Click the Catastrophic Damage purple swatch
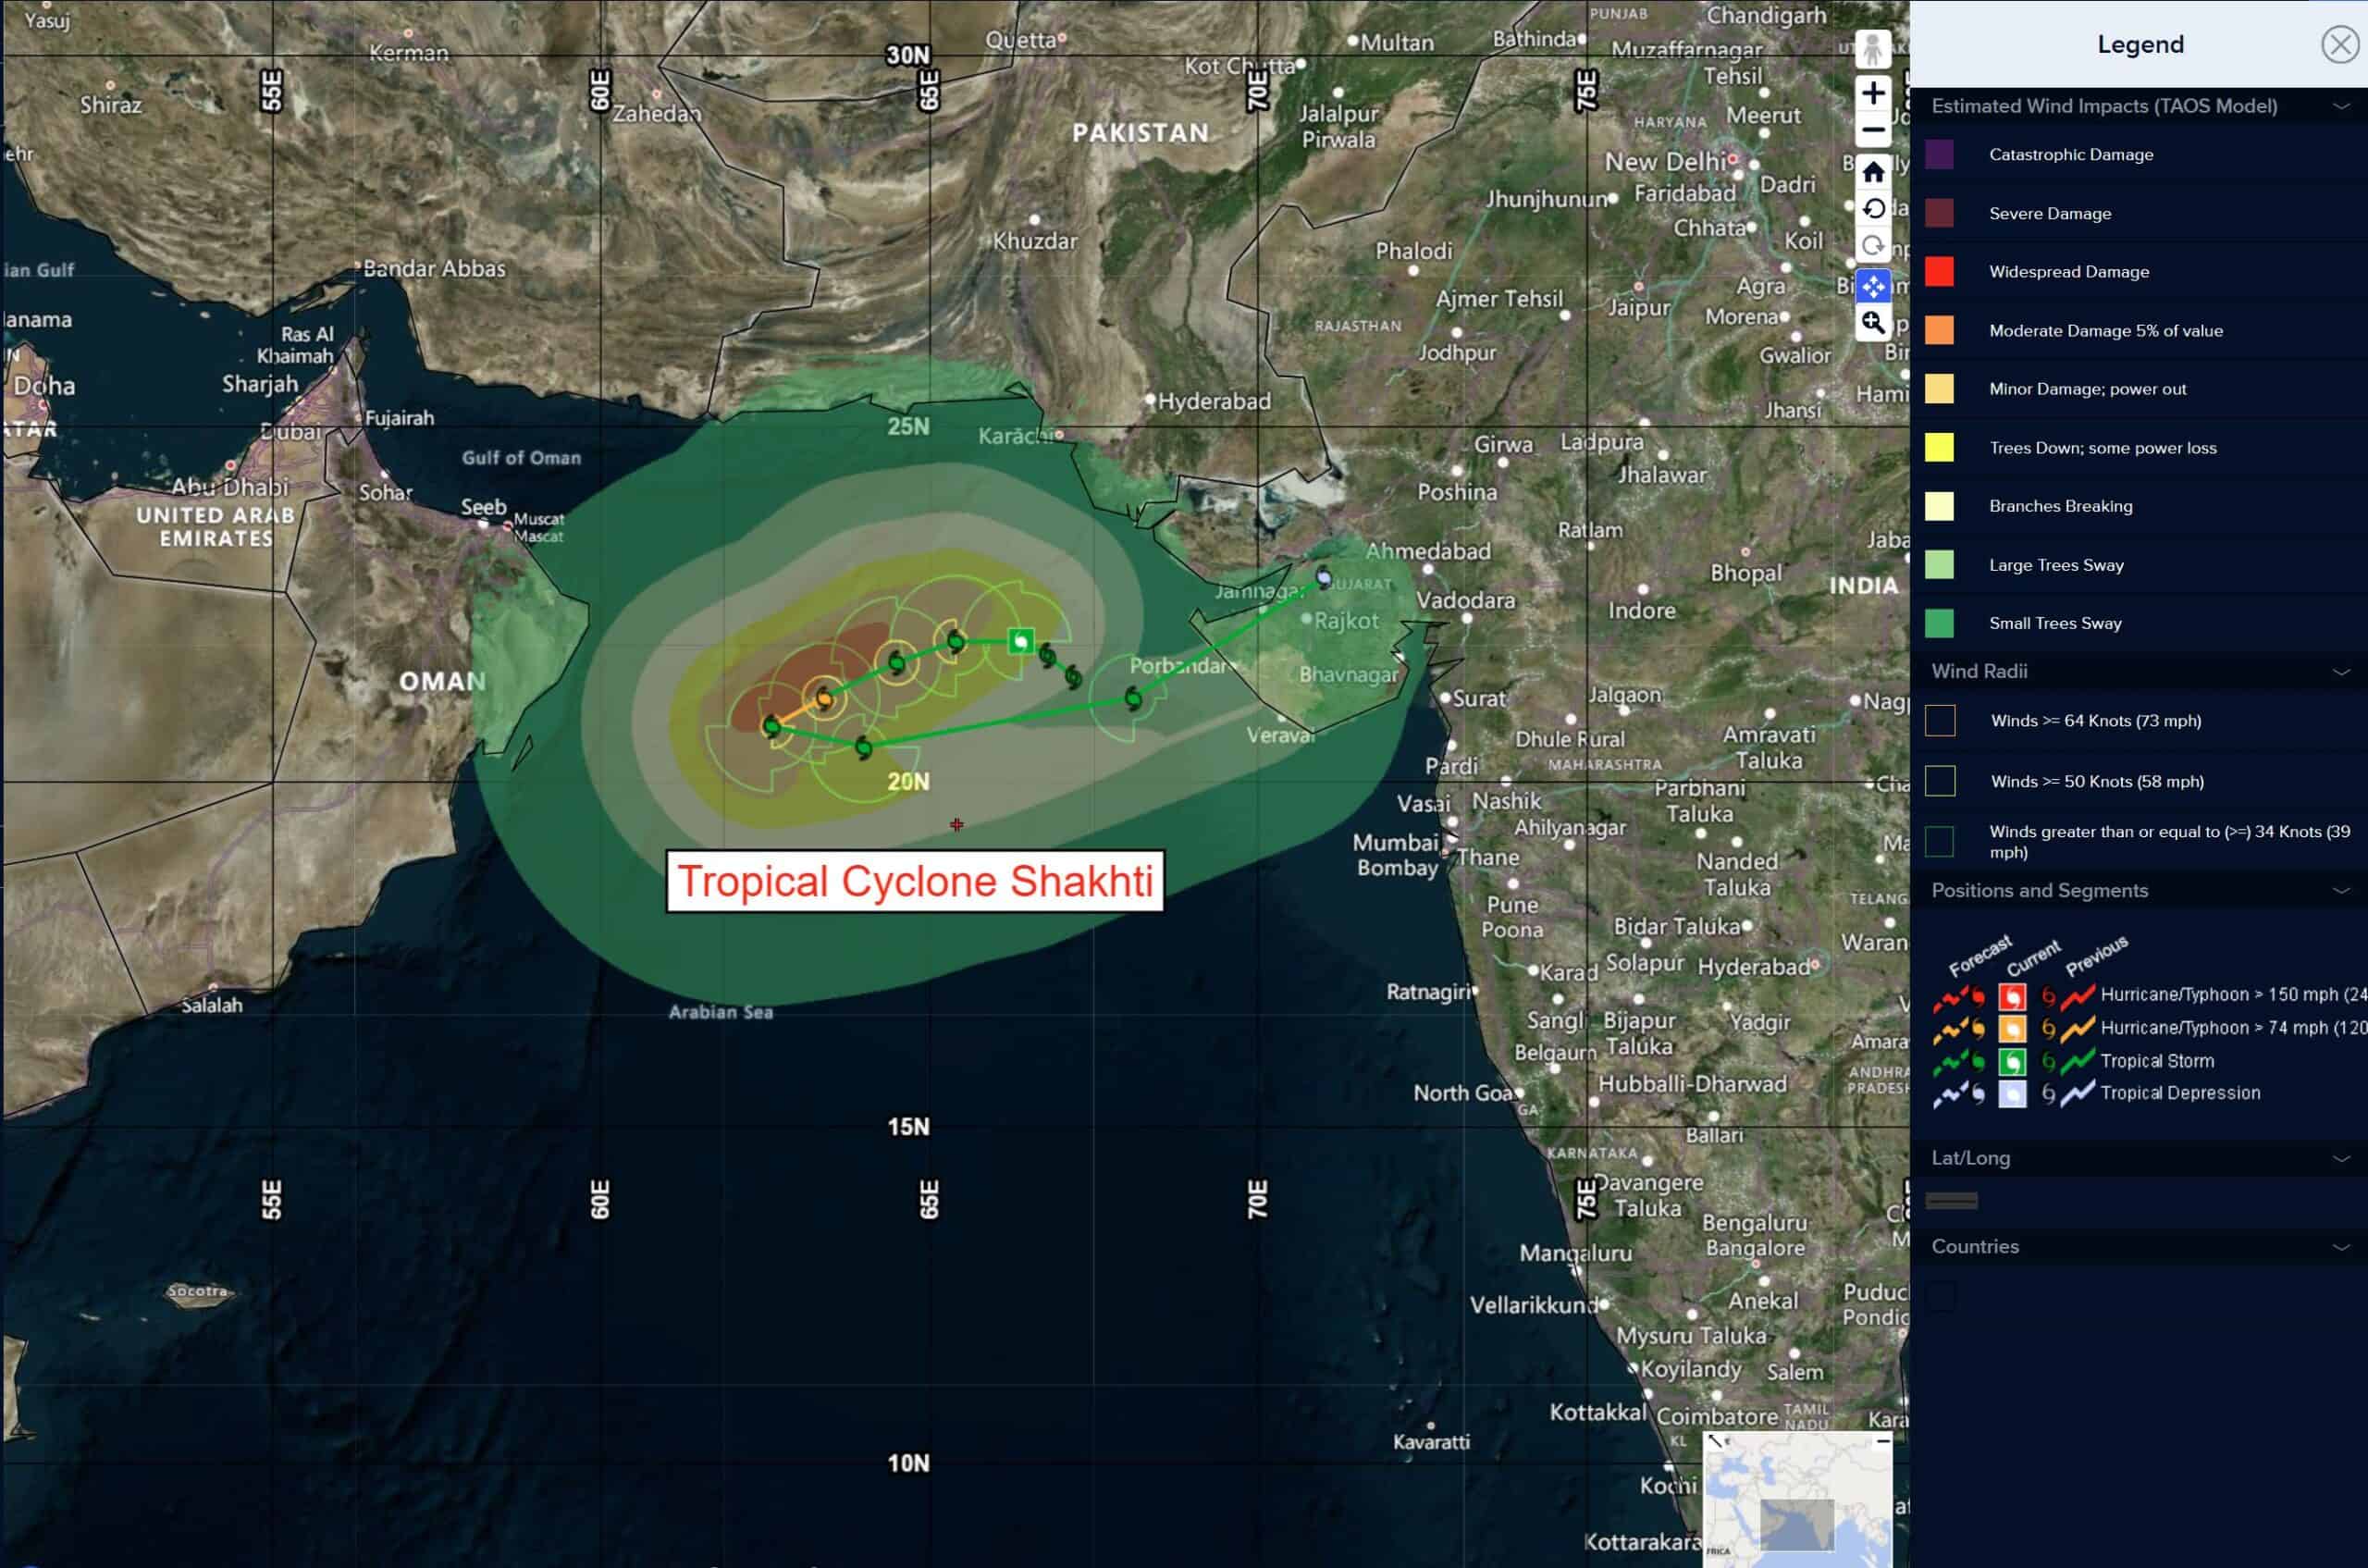The width and height of the screenshot is (2368, 1568). click(1939, 155)
